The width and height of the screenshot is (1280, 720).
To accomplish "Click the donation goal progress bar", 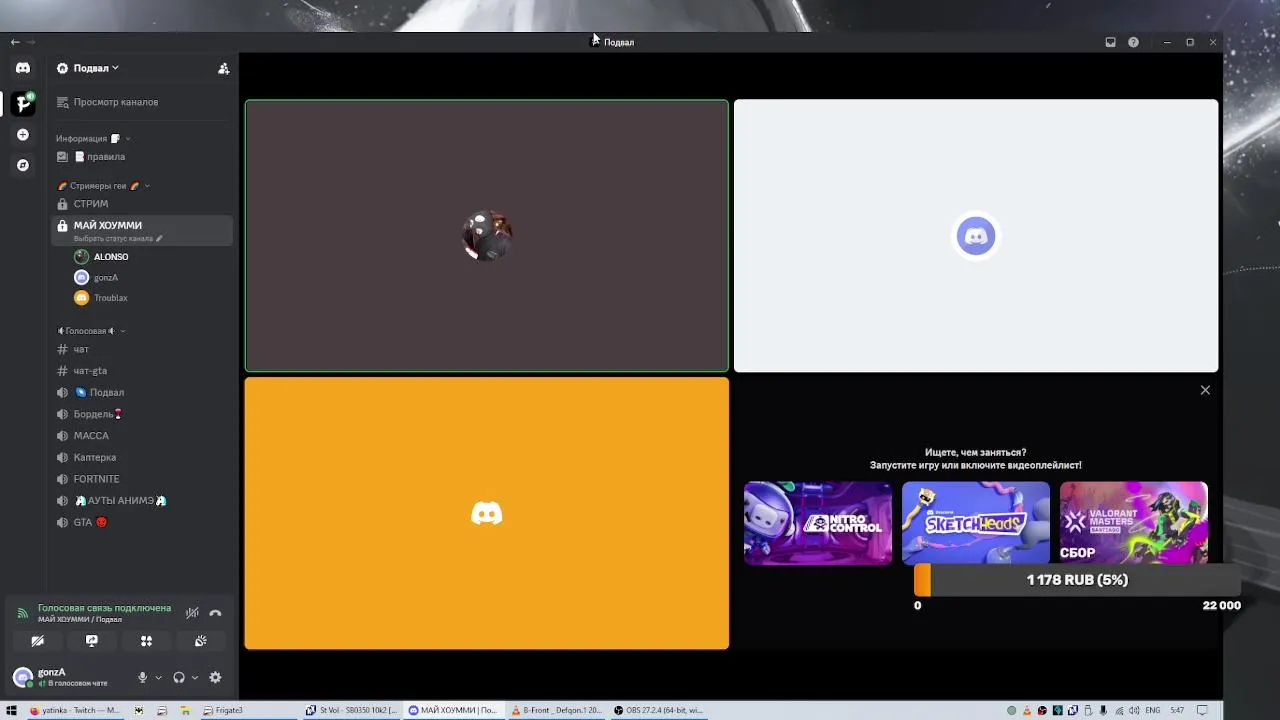I will click(1077, 580).
